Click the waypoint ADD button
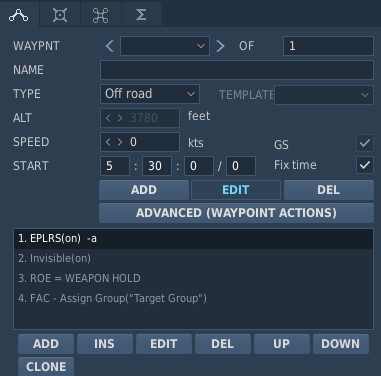Screen dimensions: 381x376 (144, 190)
